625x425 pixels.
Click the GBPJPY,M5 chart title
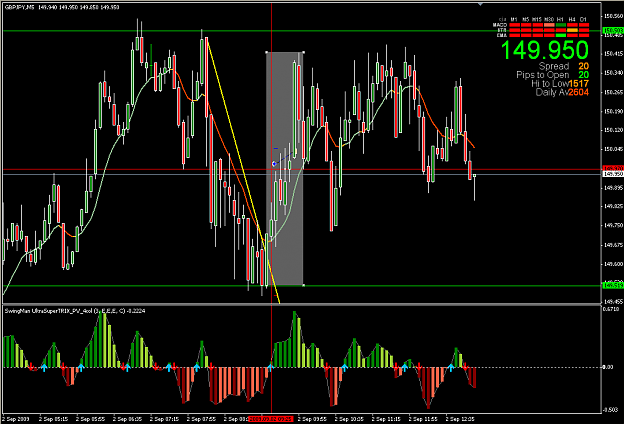click(x=20, y=7)
